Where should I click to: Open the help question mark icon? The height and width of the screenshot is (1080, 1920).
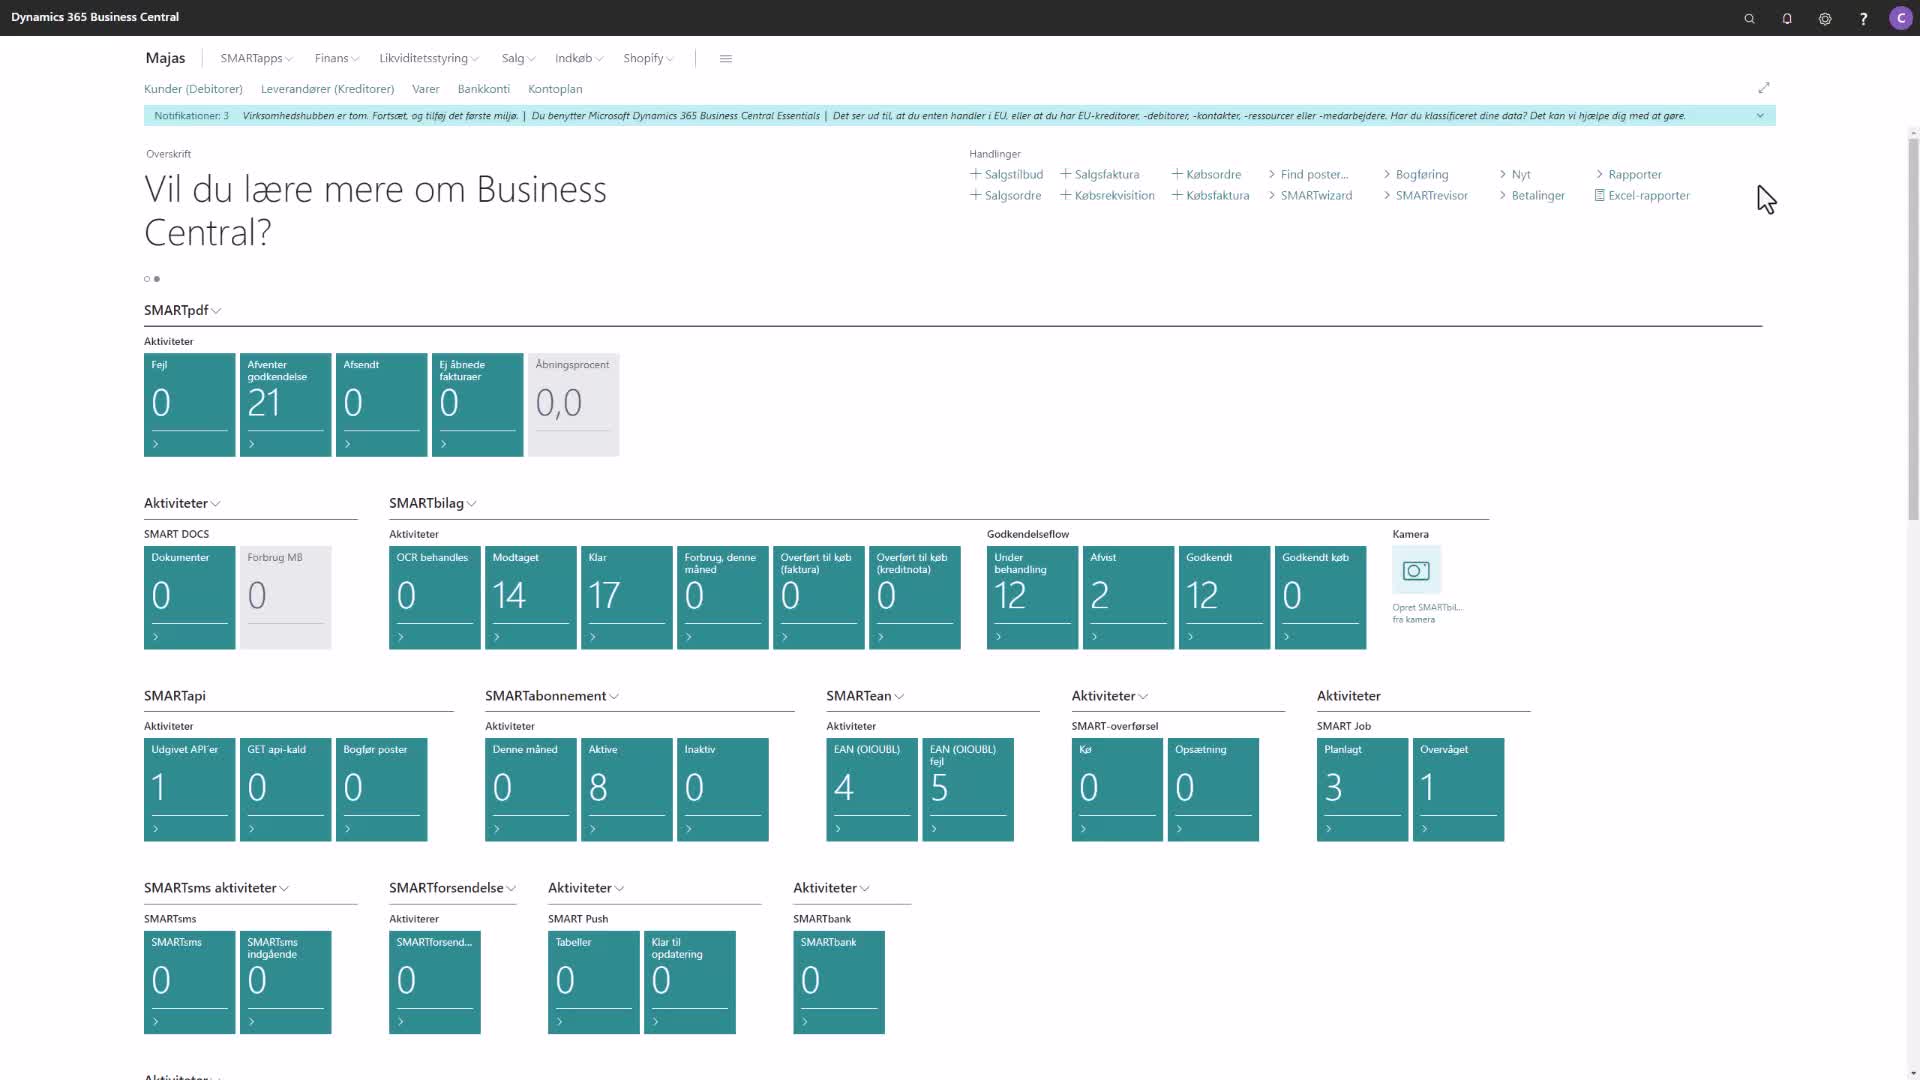1863,18
